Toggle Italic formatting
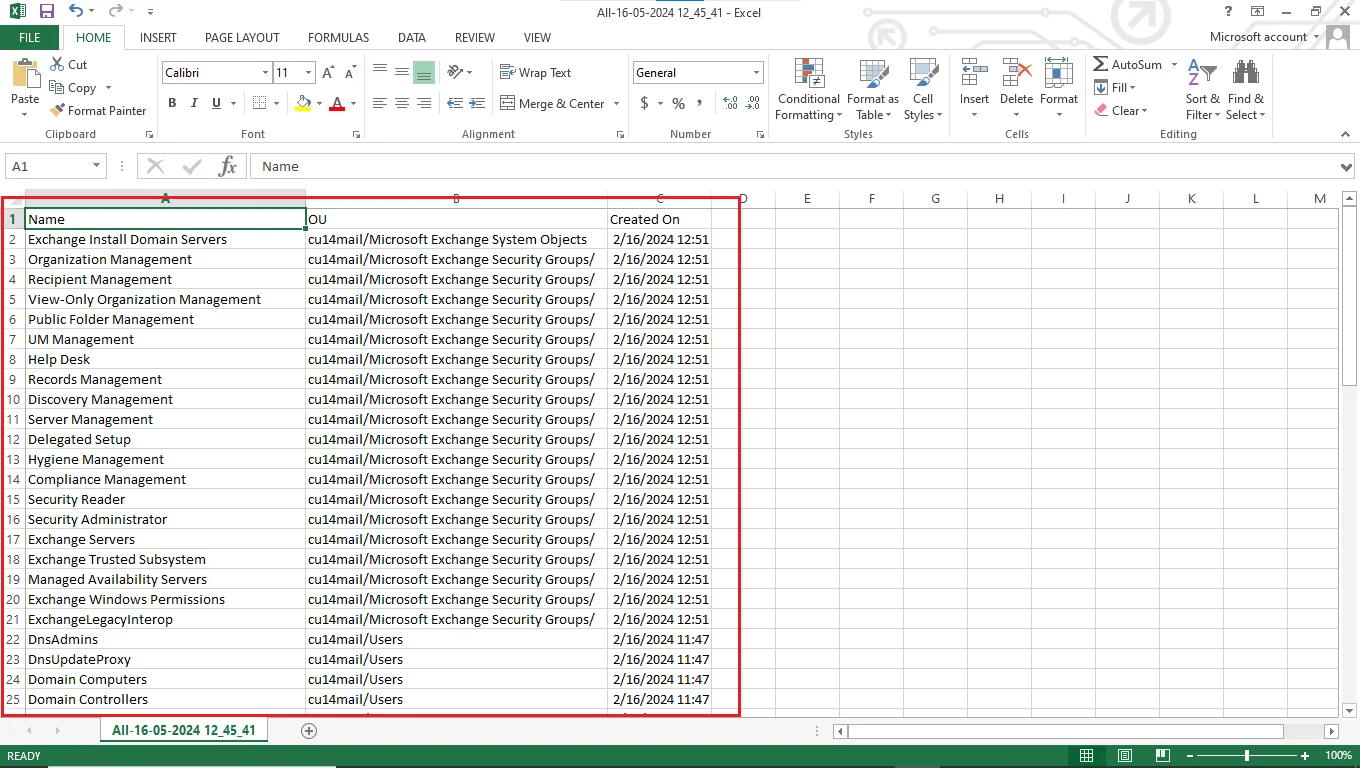This screenshot has width=1360, height=768. (194, 103)
